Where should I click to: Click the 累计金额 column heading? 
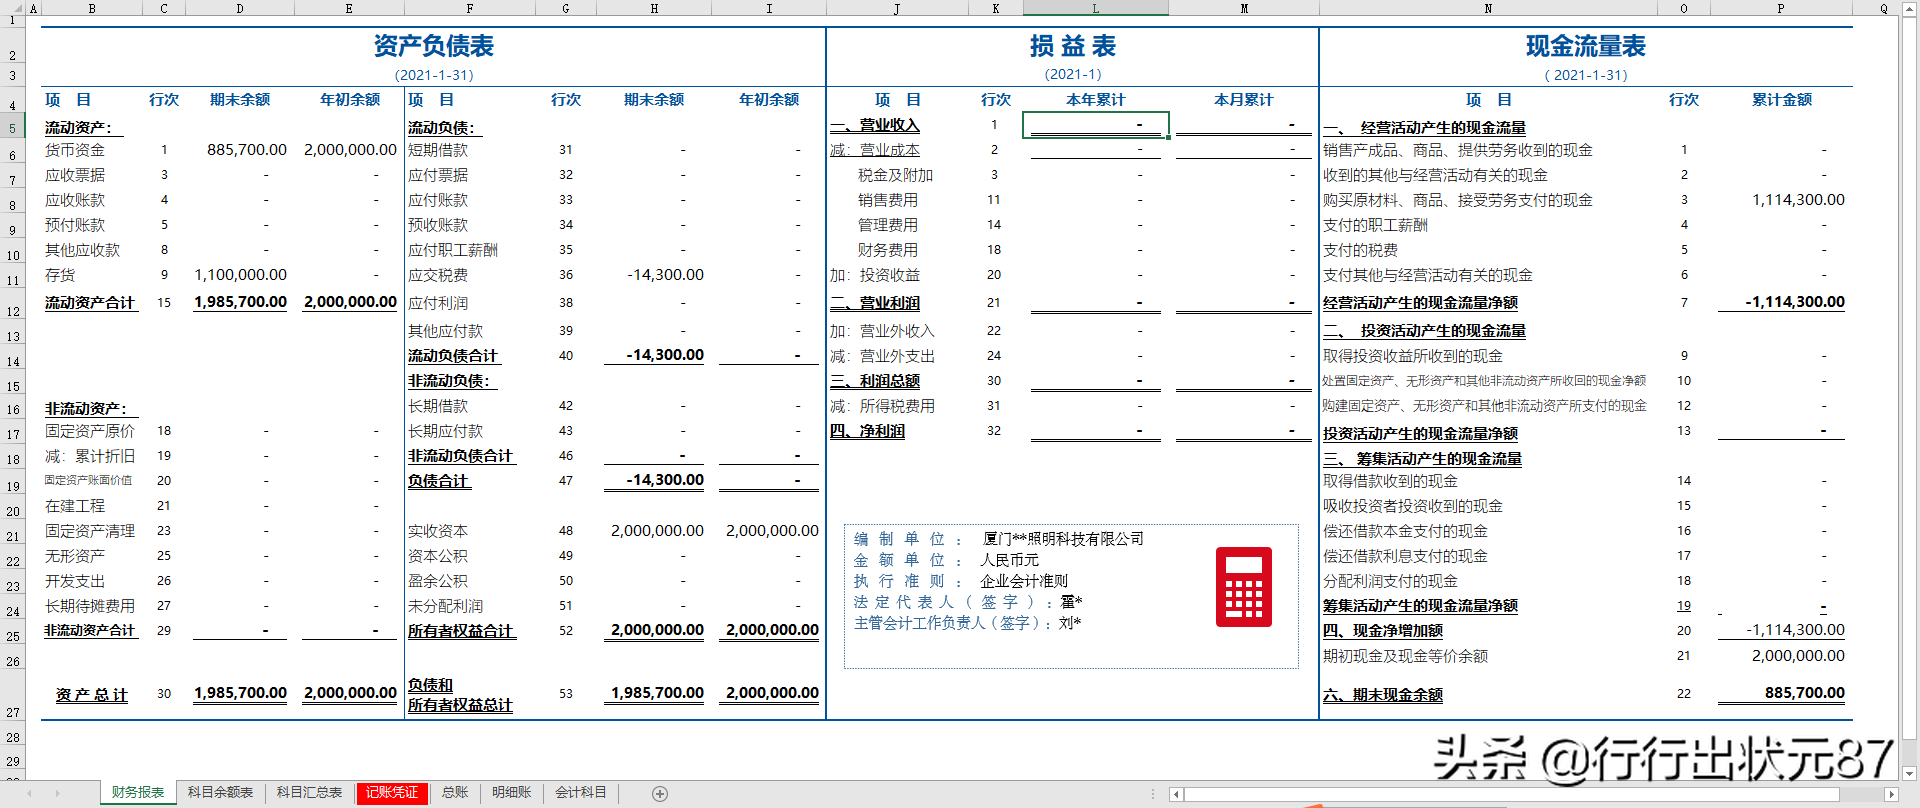point(1782,100)
